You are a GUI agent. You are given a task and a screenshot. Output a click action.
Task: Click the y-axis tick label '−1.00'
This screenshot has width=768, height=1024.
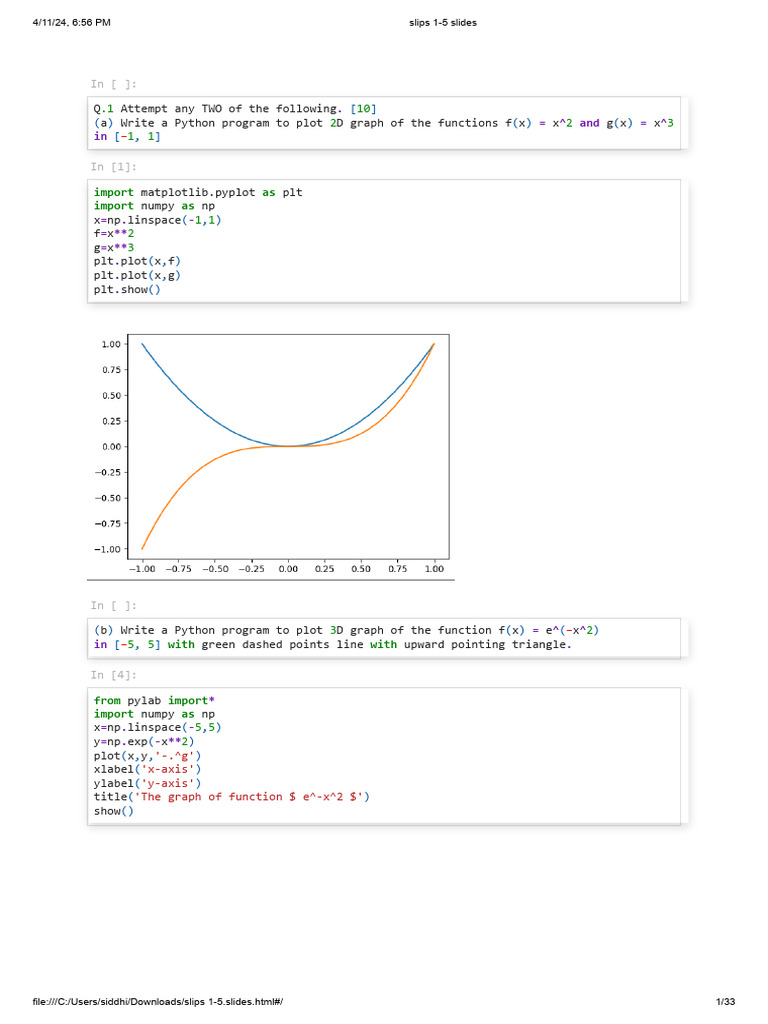click(x=110, y=549)
